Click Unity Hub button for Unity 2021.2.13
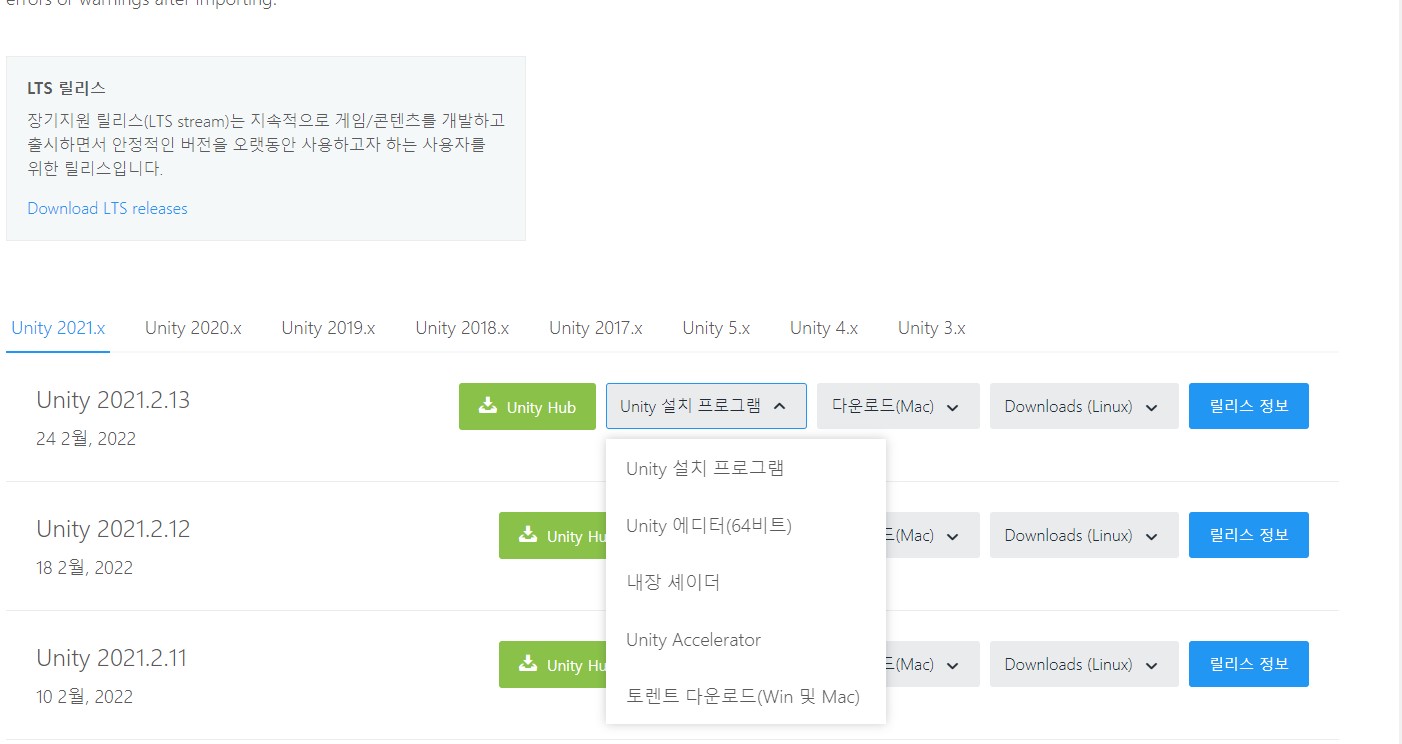 coord(527,406)
